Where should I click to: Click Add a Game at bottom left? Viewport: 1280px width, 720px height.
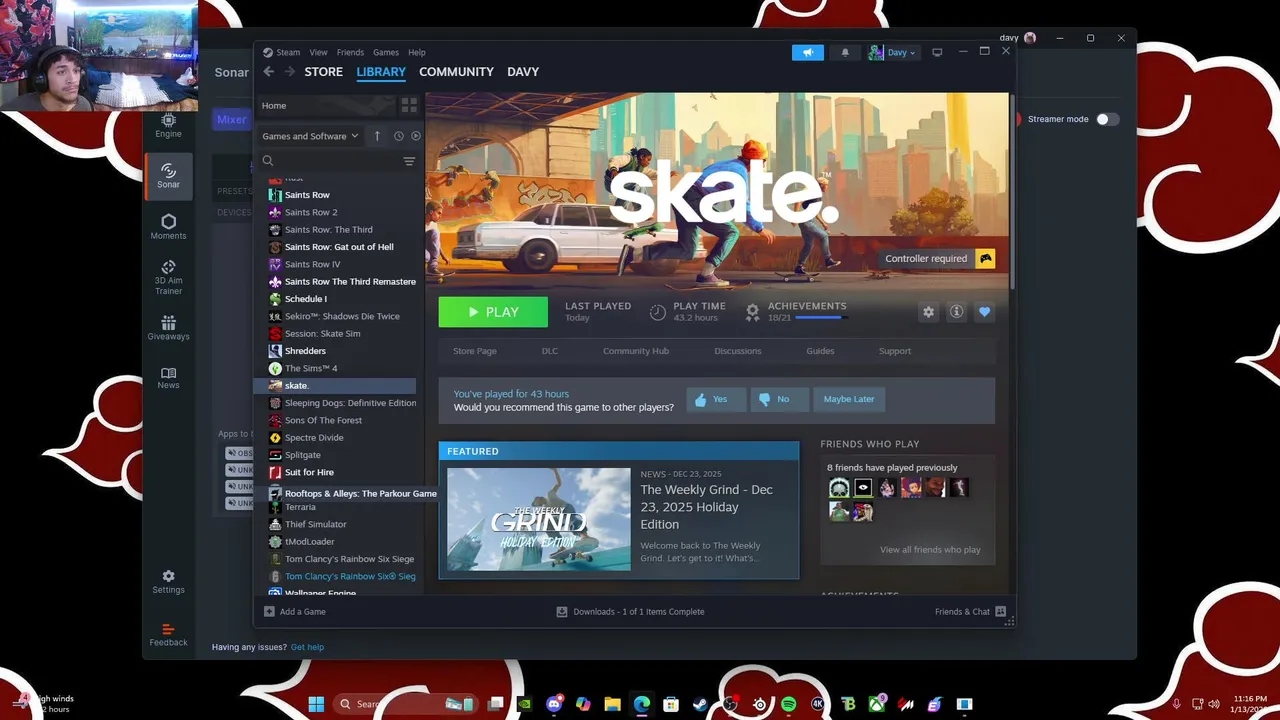295,612
